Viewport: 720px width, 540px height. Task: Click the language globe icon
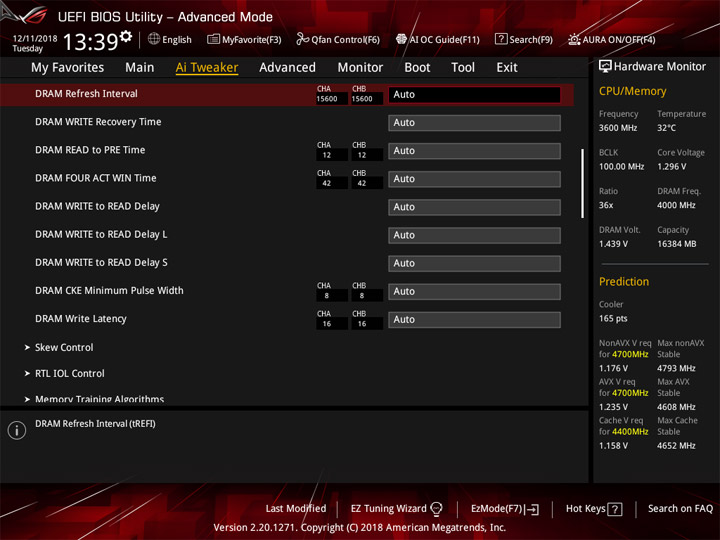coord(154,39)
